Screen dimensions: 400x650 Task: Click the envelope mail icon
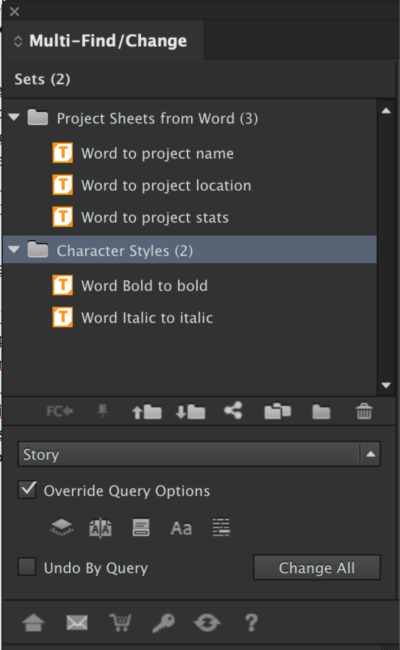pos(77,623)
